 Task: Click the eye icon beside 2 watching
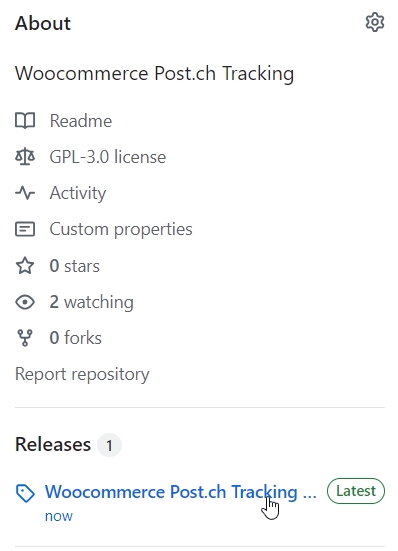tap(25, 302)
